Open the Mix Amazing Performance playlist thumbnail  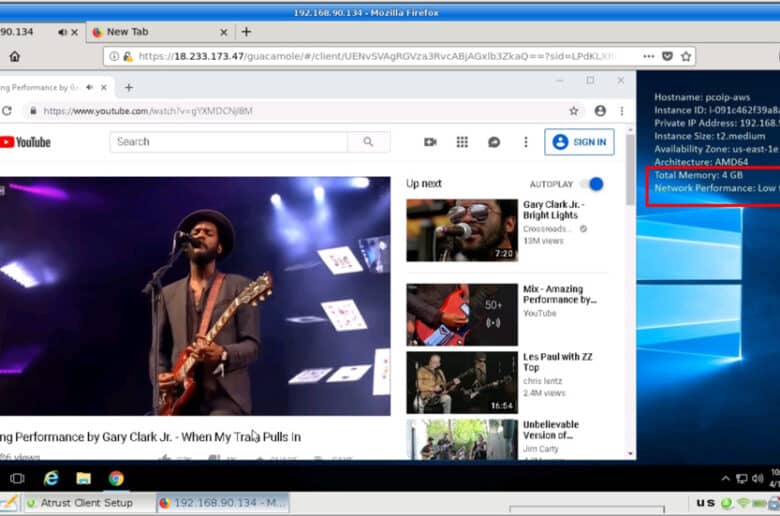462,314
